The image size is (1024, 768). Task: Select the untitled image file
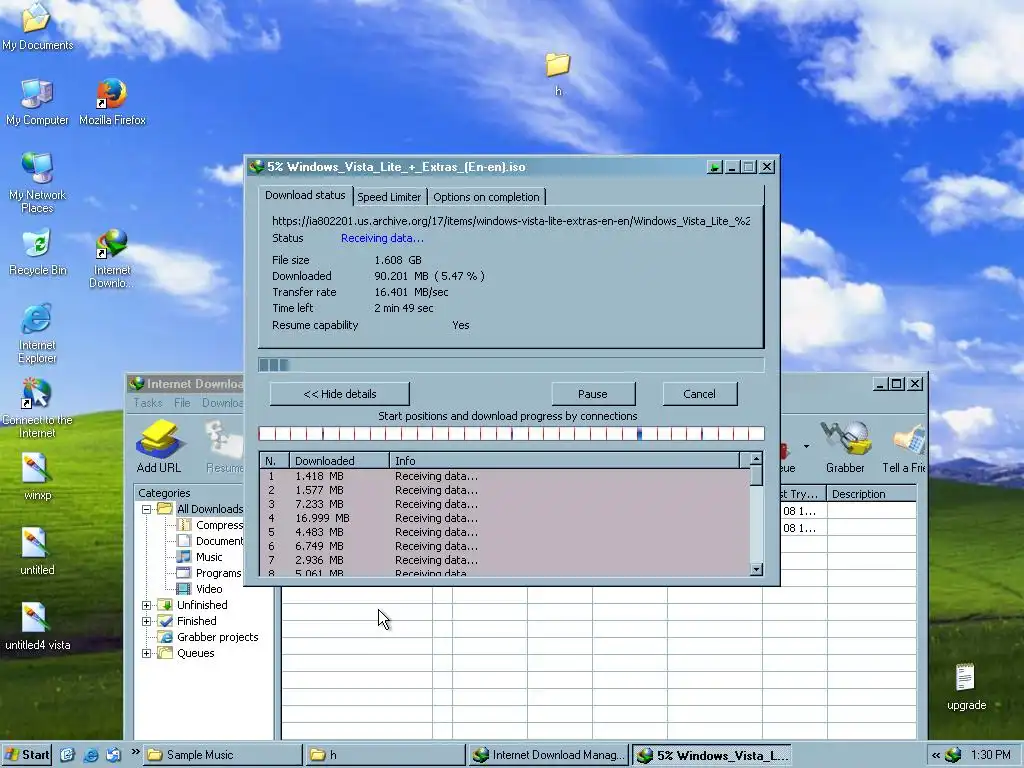point(37,552)
